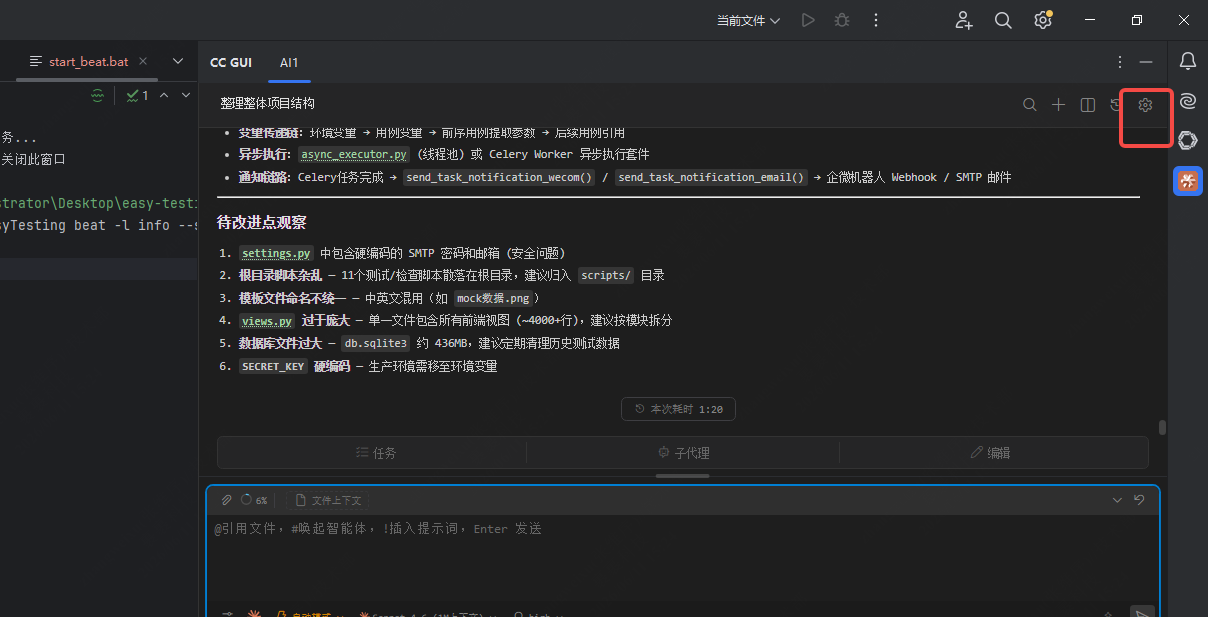The width and height of the screenshot is (1208, 617).
Task: Click the db.sqlite3 code label
Action: pyautogui.click(x=375, y=344)
